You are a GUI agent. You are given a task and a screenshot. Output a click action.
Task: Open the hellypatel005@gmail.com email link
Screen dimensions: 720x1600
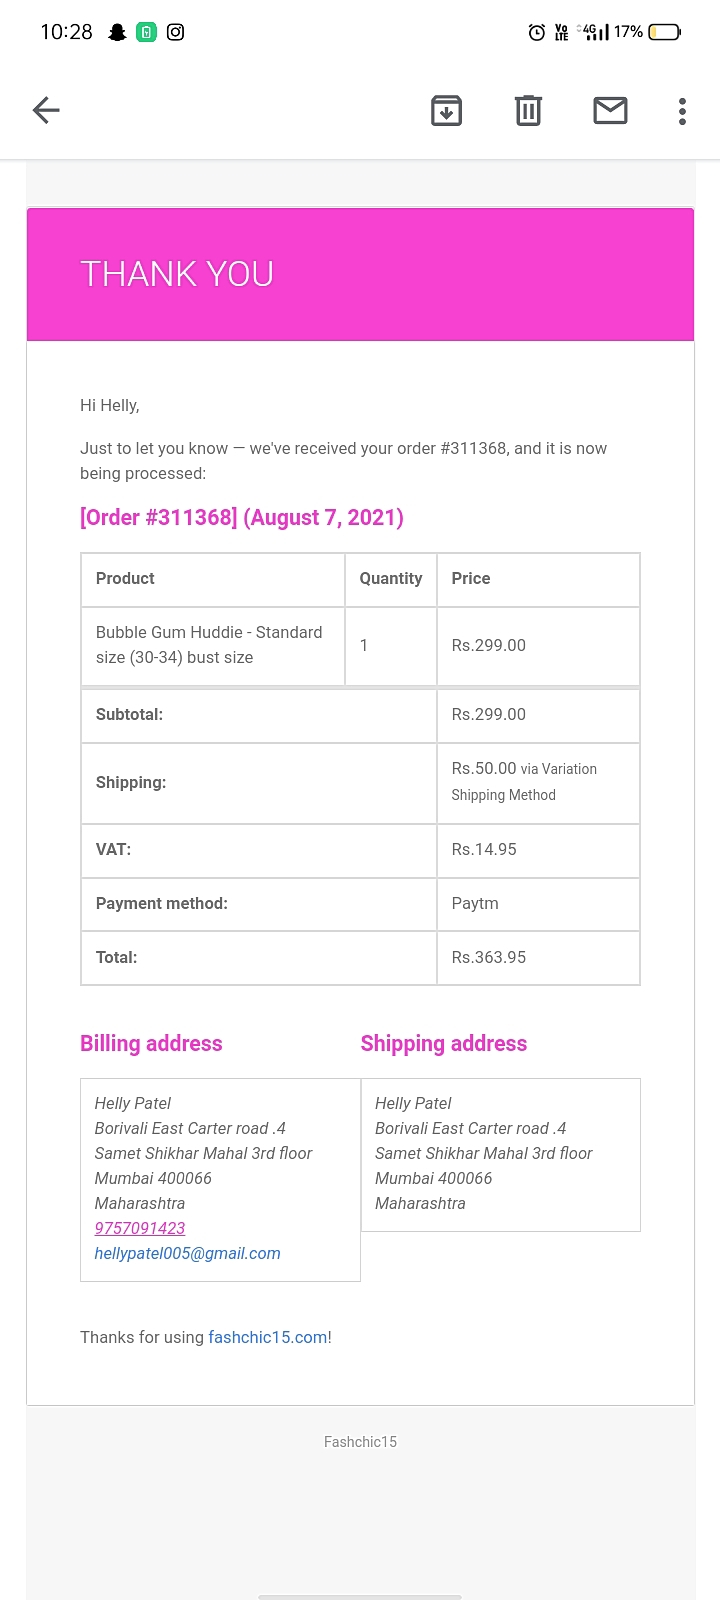pos(187,1253)
